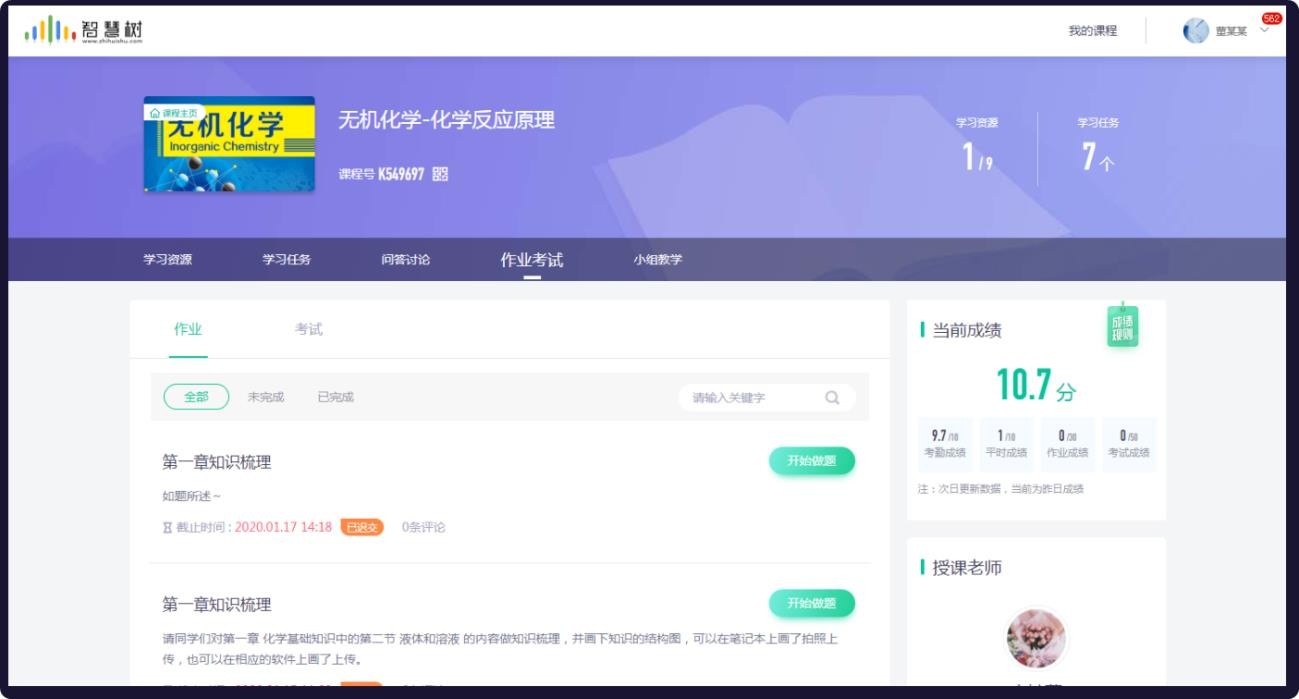1299x699 pixels.
Task: Click the 成绩规则 green tag icon
Action: (1122, 327)
